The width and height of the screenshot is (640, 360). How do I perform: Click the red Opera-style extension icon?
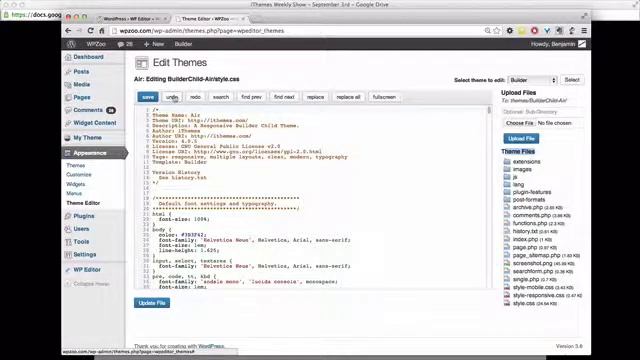[534, 31]
